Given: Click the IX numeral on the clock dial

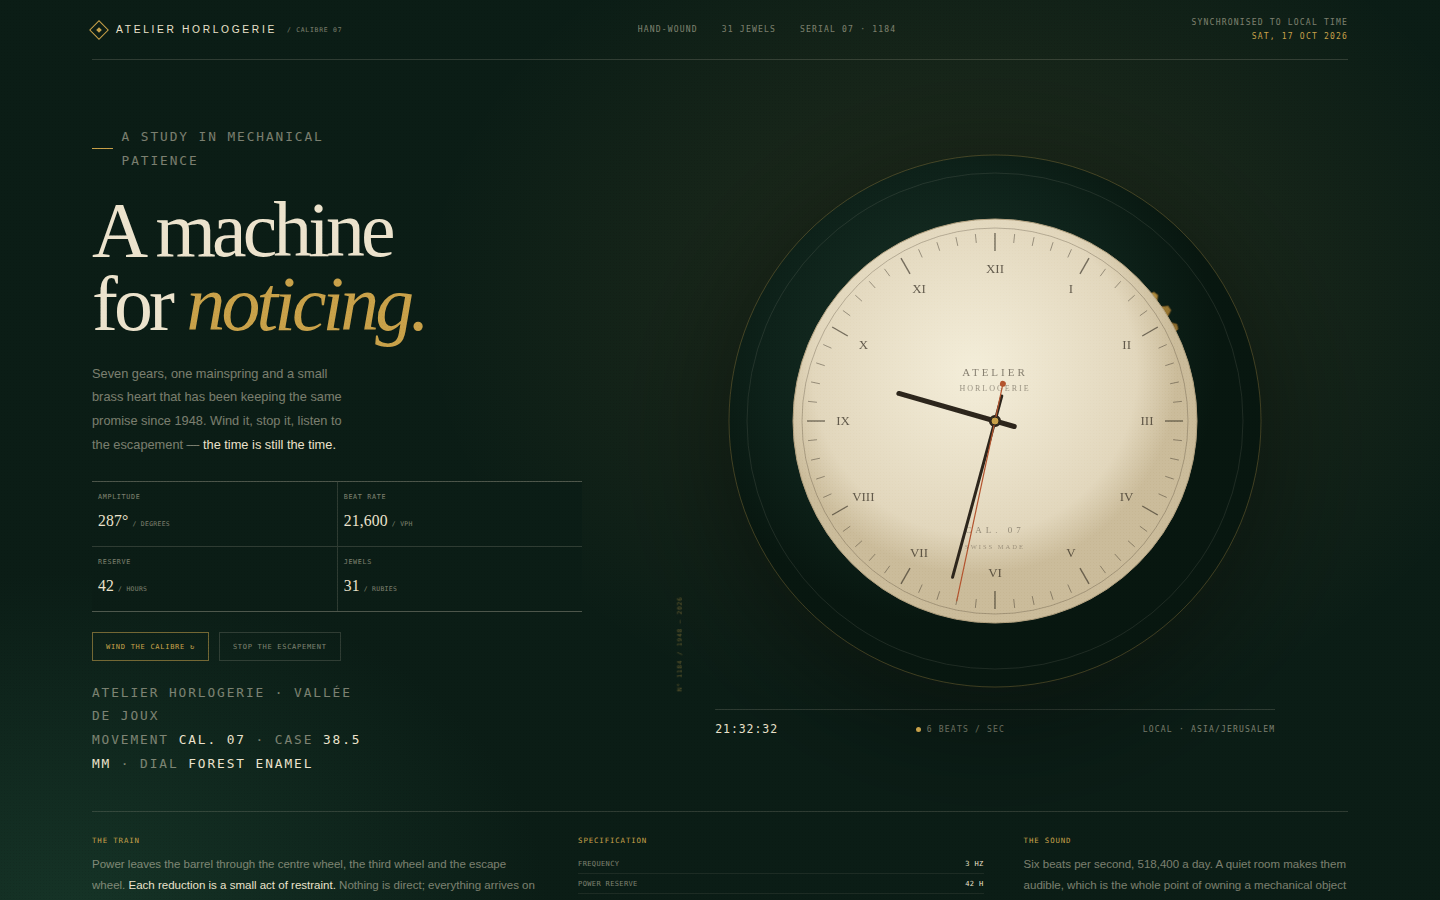Looking at the screenshot, I should click(x=843, y=421).
